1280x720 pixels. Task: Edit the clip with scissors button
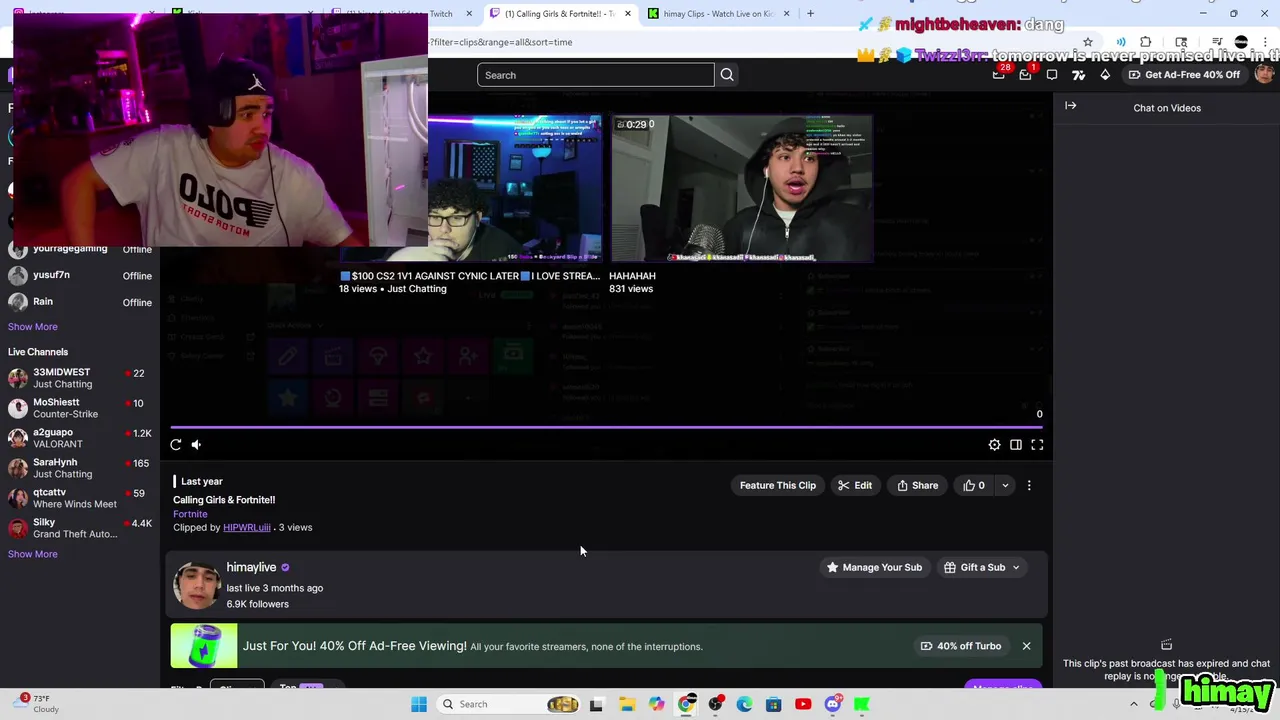(x=855, y=486)
